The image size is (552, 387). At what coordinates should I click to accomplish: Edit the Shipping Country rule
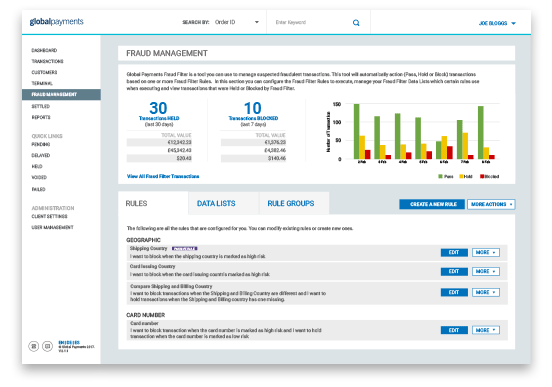point(454,252)
